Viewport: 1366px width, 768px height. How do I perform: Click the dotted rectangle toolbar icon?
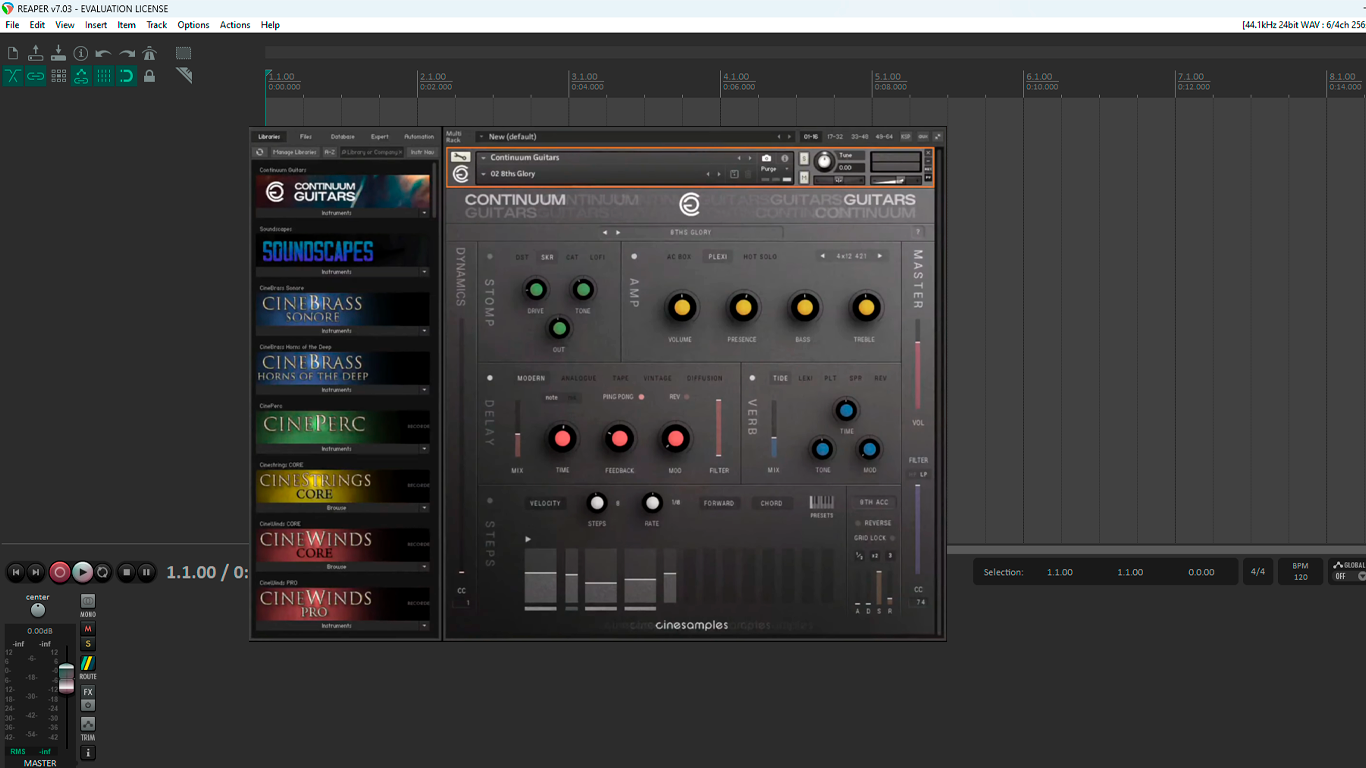point(184,53)
